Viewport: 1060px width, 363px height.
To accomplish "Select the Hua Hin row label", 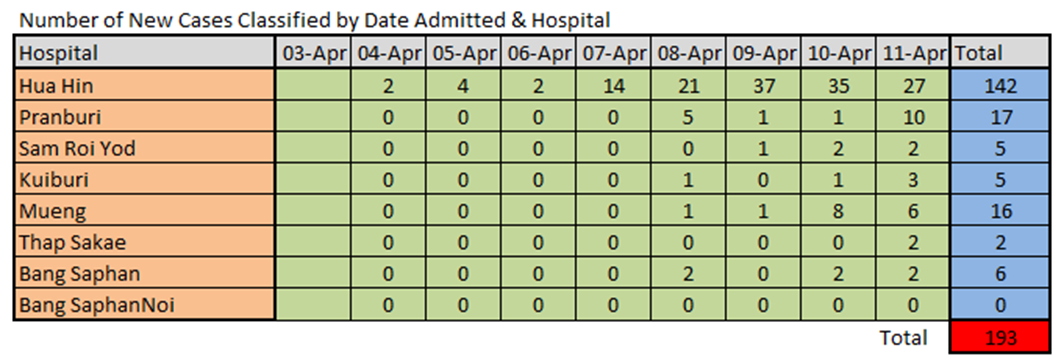I will (x=144, y=85).
